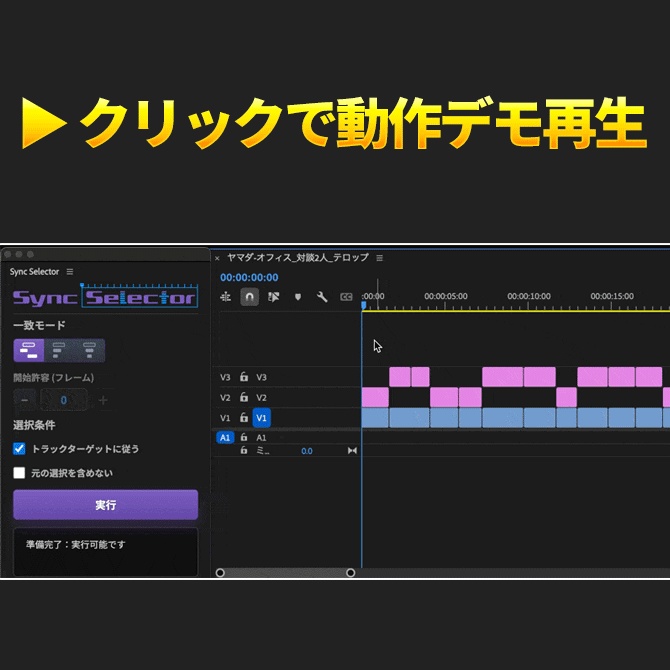Select the middle match mode icon
The width and height of the screenshot is (670, 670).
click(x=59, y=350)
